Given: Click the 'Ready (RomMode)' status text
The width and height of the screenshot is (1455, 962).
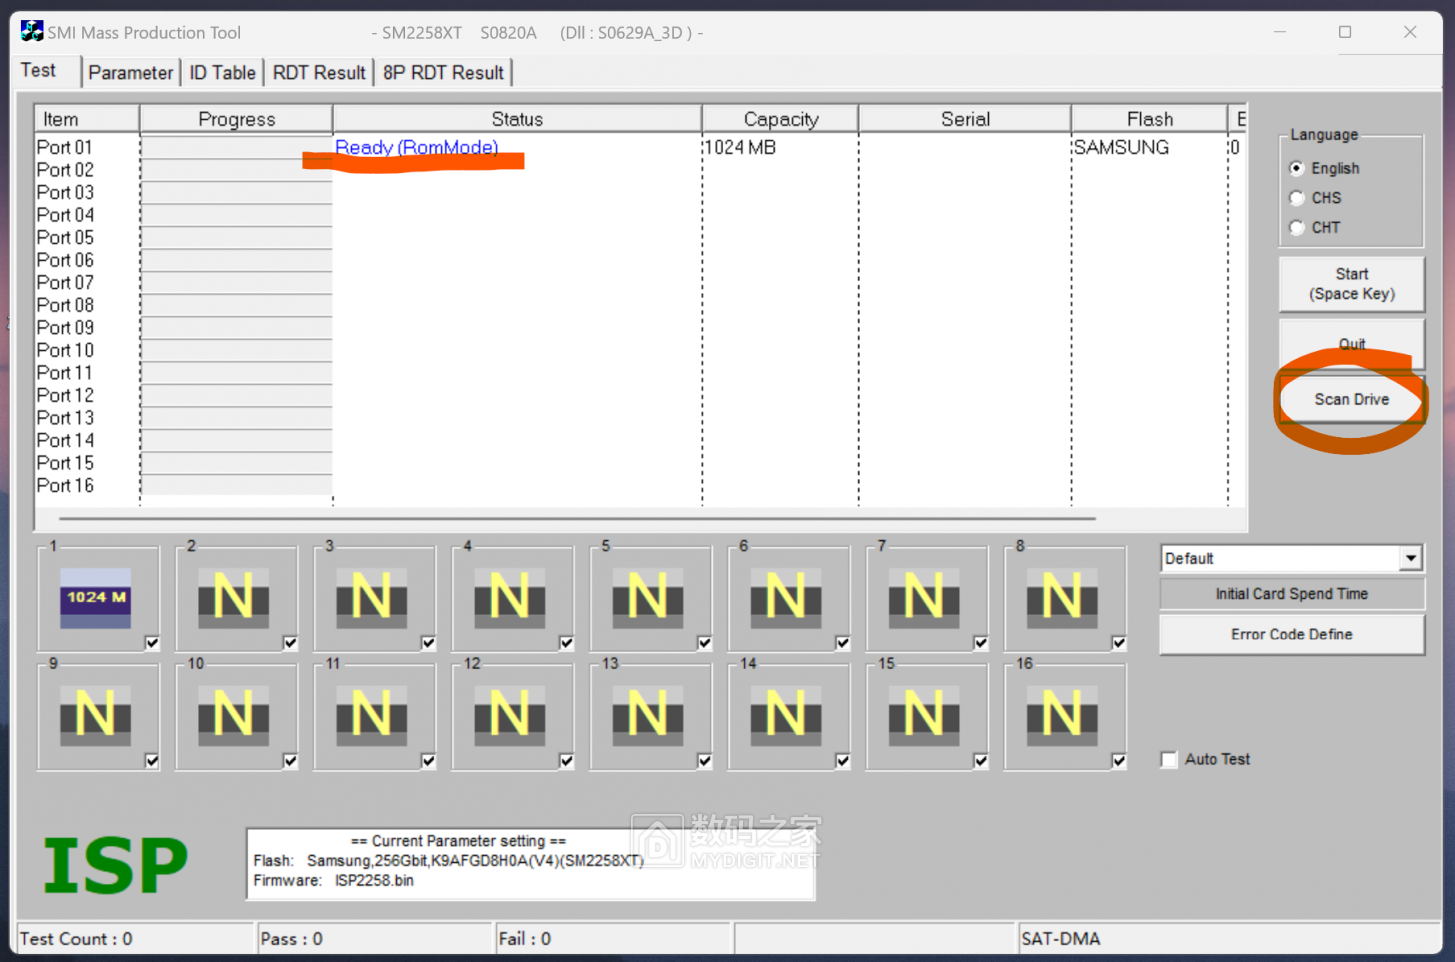Looking at the screenshot, I should click(416, 147).
